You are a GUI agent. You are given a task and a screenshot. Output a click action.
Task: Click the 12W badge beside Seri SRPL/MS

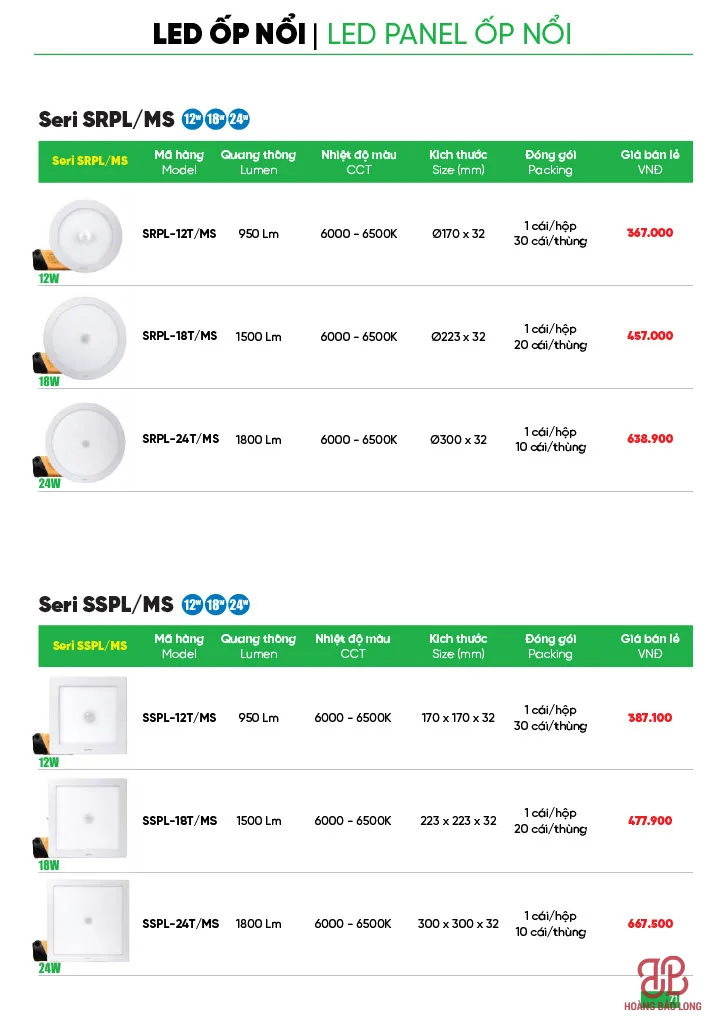pyautogui.click(x=191, y=120)
